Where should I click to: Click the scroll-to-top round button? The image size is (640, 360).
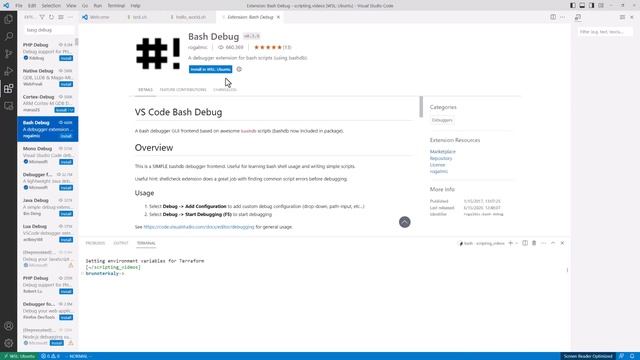(x=404, y=222)
